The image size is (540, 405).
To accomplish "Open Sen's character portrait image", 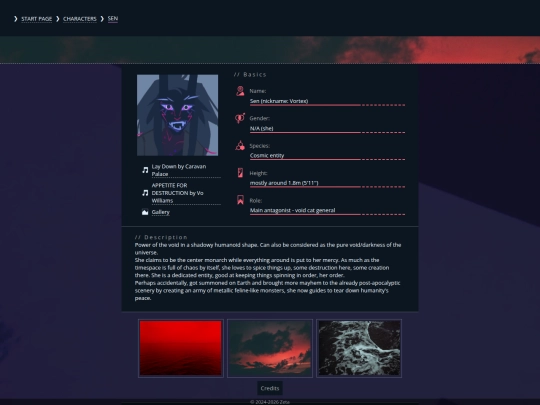I will click(x=177, y=115).
